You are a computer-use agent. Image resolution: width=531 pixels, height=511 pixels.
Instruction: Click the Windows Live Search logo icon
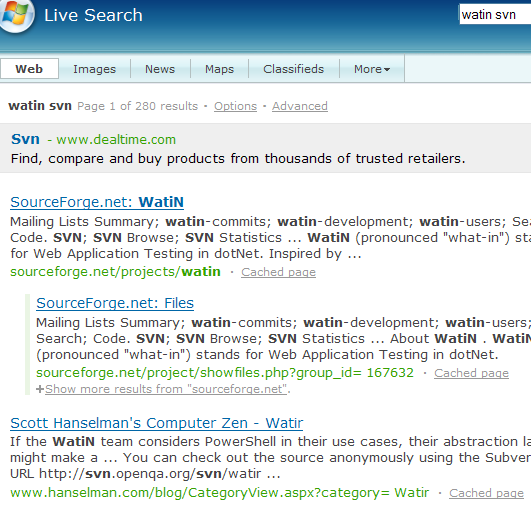[x=17, y=15]
